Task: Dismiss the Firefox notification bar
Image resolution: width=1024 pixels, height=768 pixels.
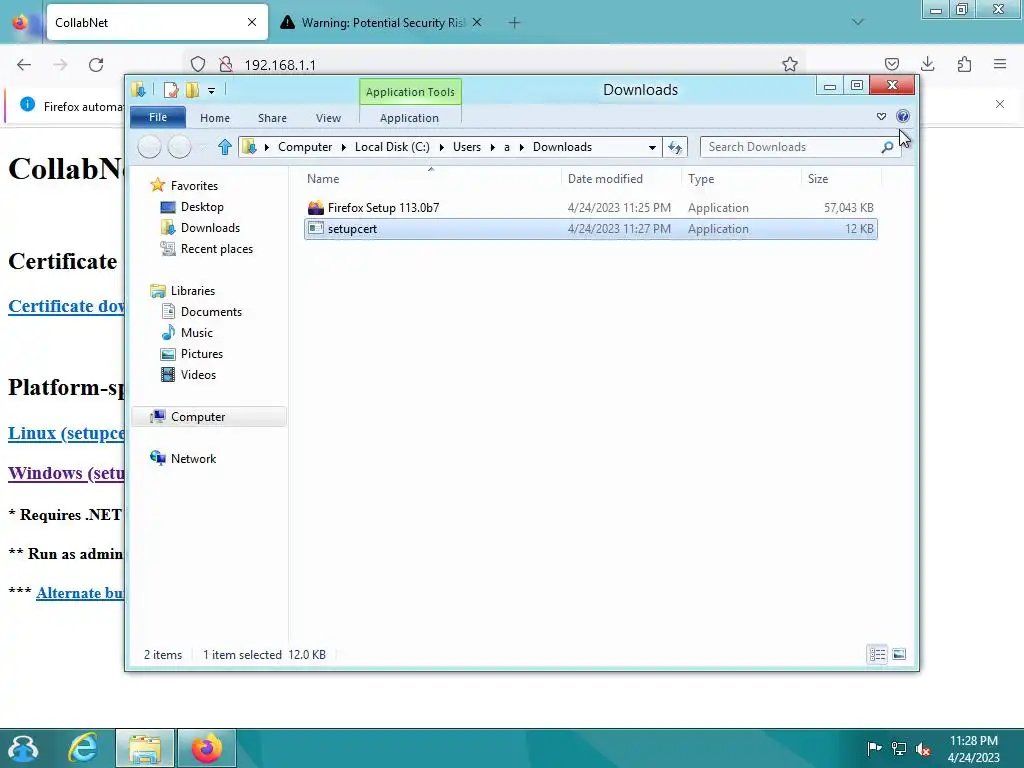Action: tap(1000, 104)
